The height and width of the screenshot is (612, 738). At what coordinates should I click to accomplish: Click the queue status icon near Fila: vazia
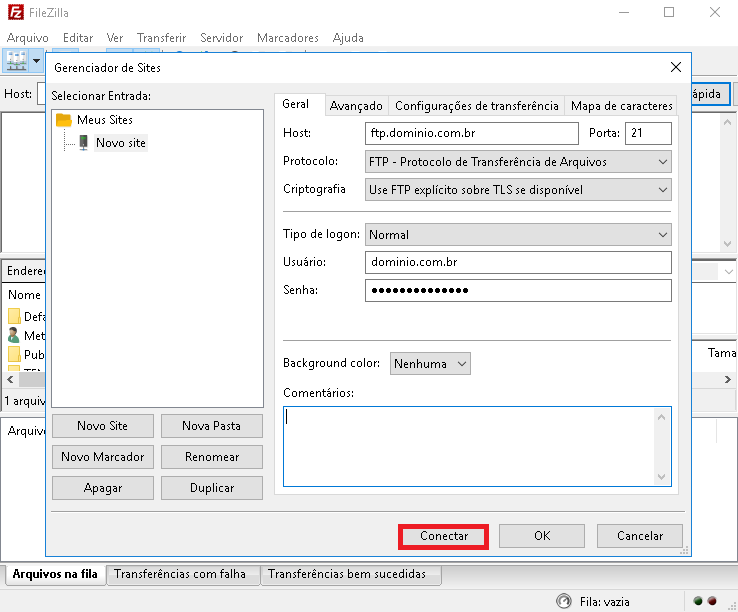[x=565, y=601]
